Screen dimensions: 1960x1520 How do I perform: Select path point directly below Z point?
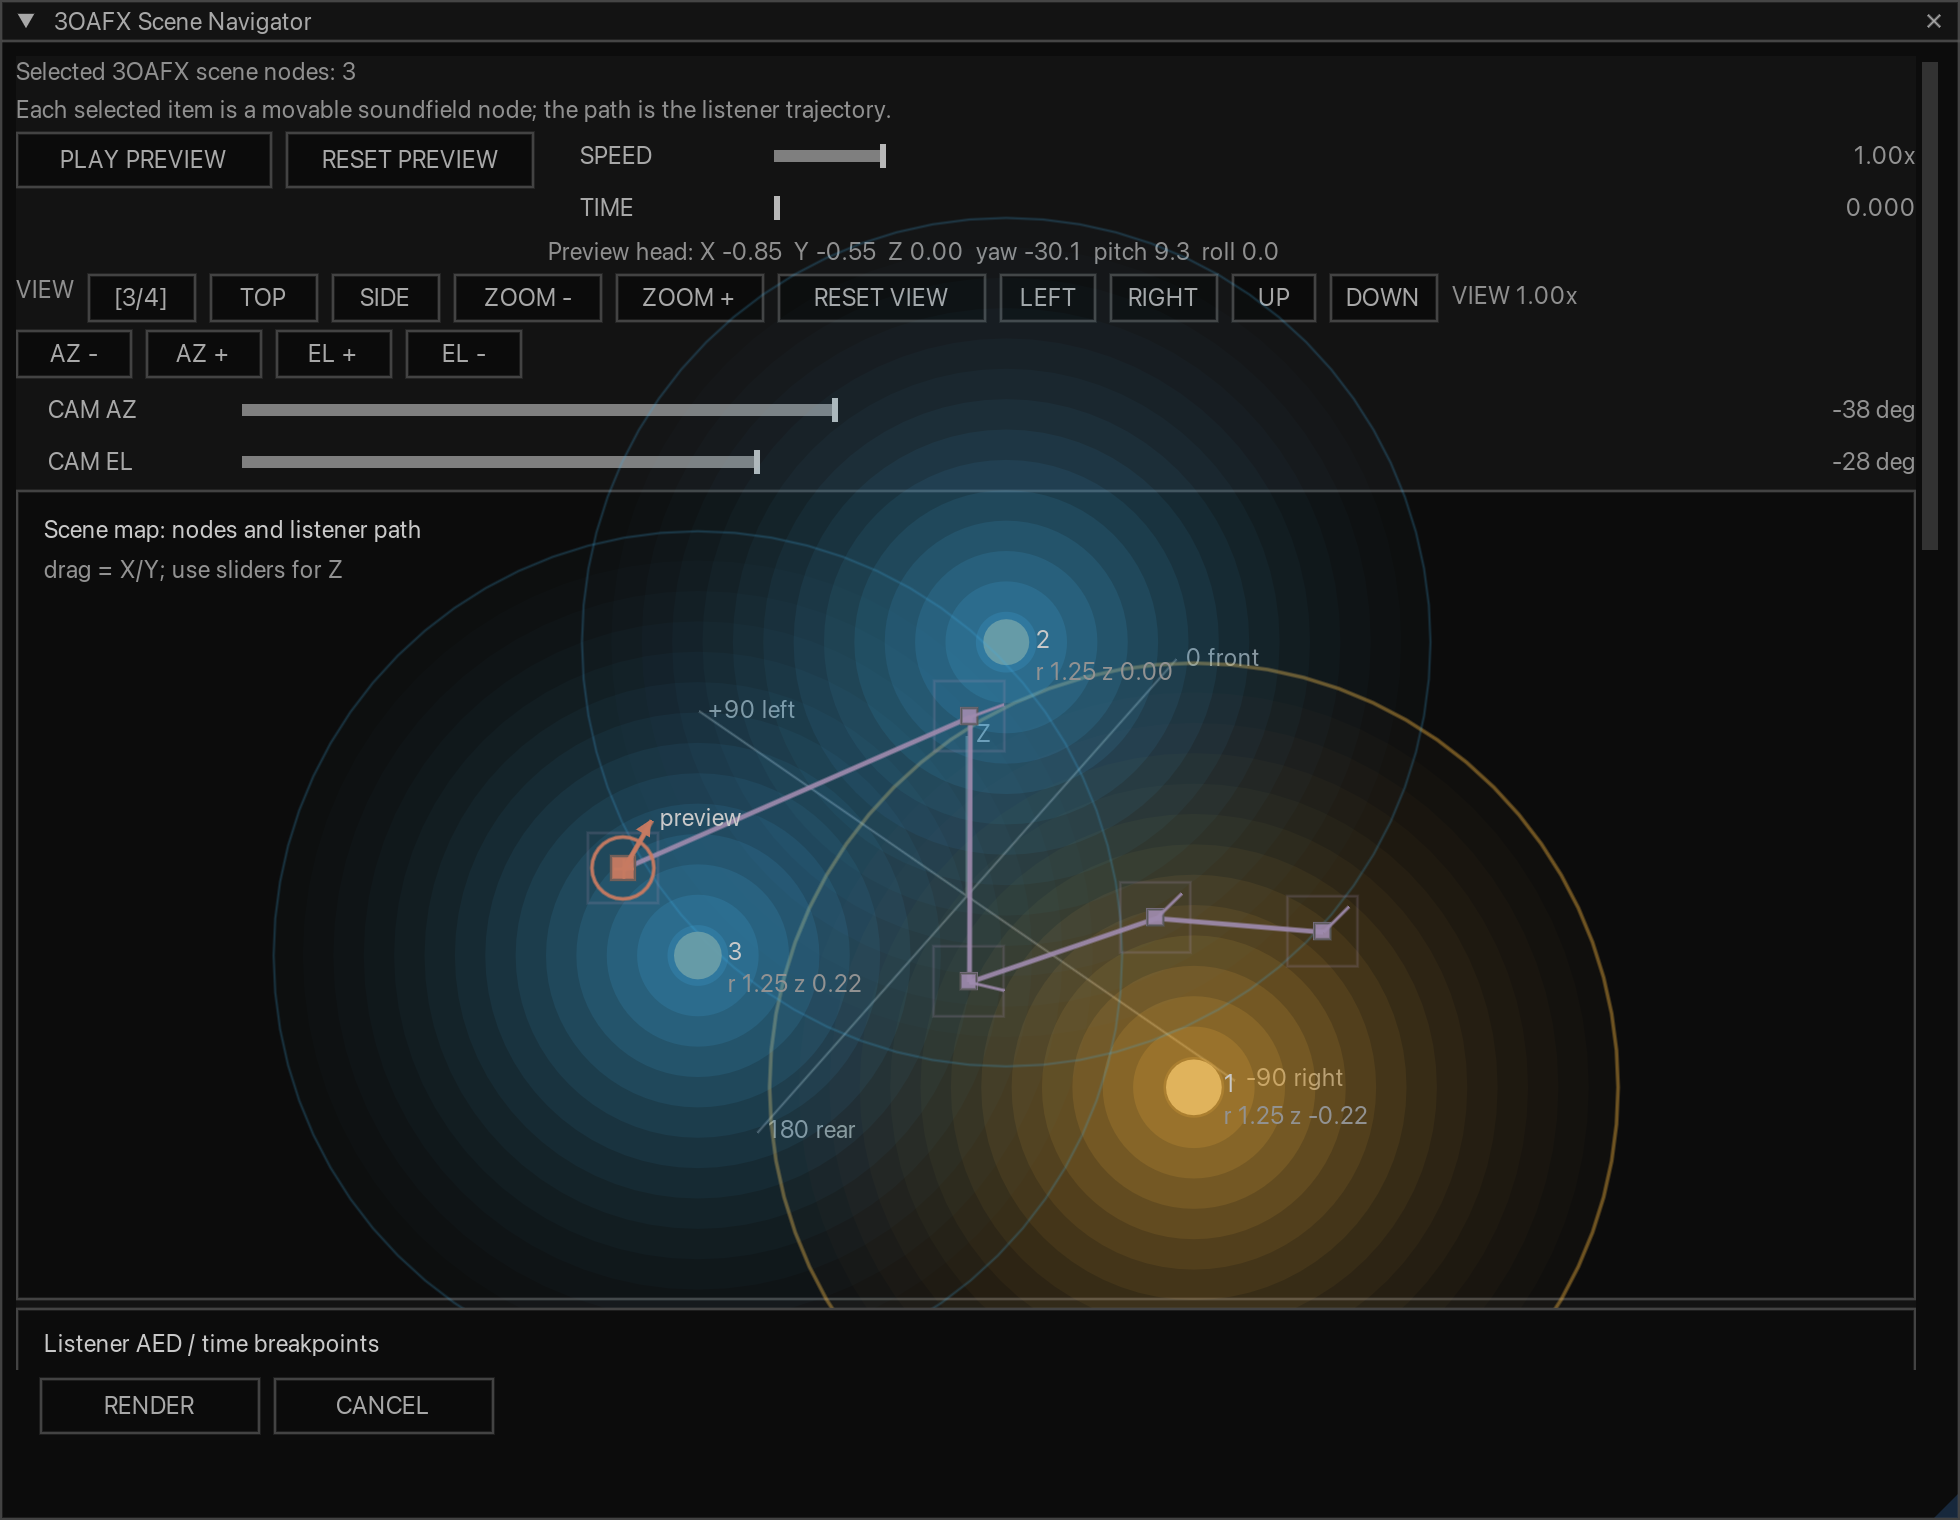click(x=968, y=981)
